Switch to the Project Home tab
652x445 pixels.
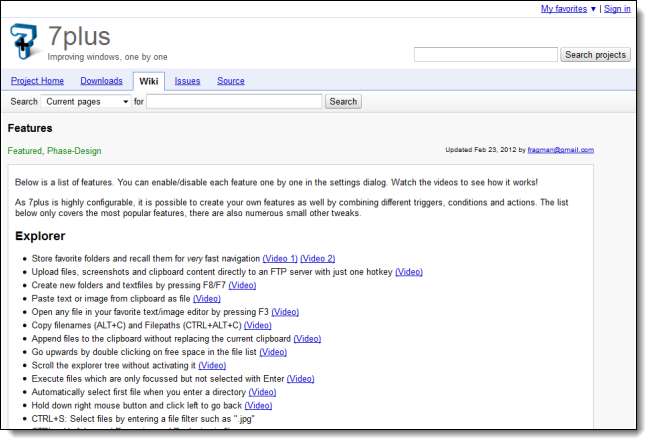click(x=37, y=81)
